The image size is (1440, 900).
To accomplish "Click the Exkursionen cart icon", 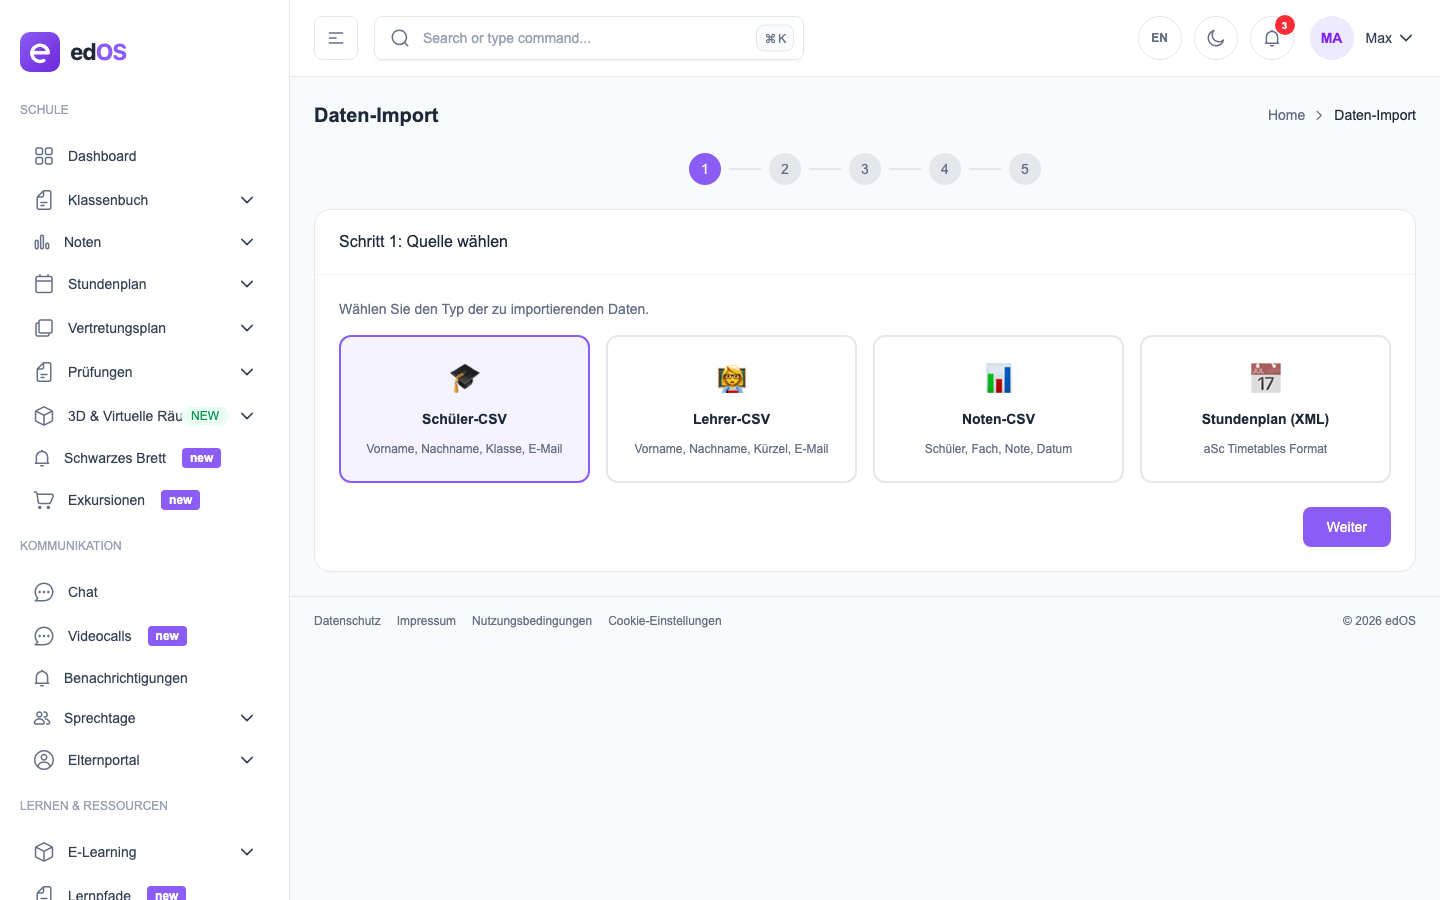I will click(x=44, y=500).
